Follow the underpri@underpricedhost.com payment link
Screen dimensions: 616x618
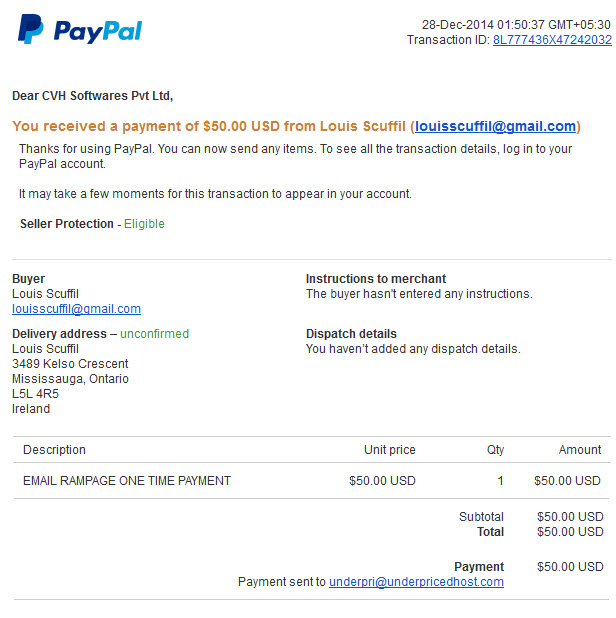click(x=416, y=582)
